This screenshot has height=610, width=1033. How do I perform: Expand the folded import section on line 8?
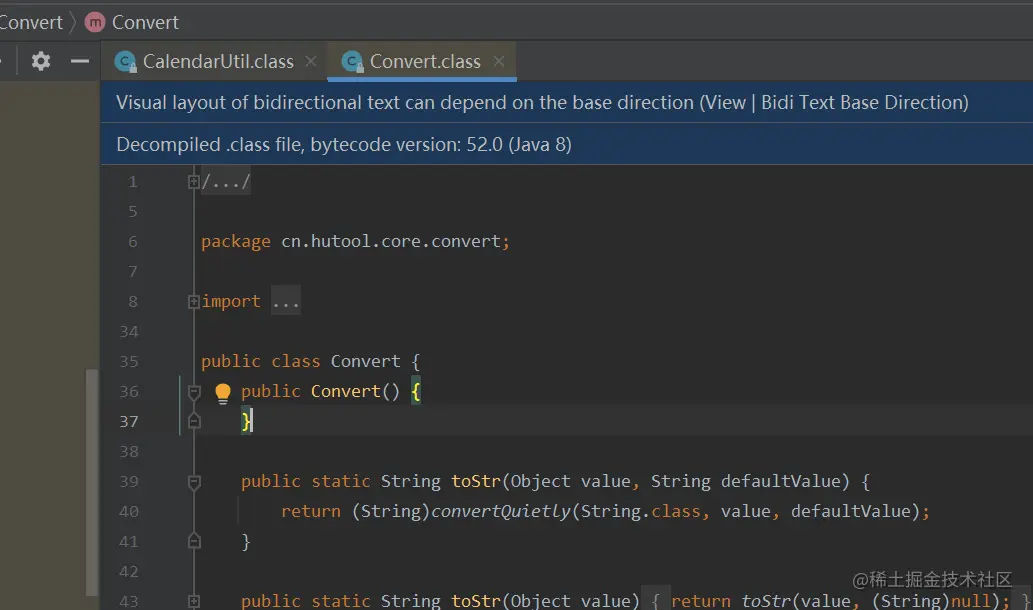(x=194, y=302)
